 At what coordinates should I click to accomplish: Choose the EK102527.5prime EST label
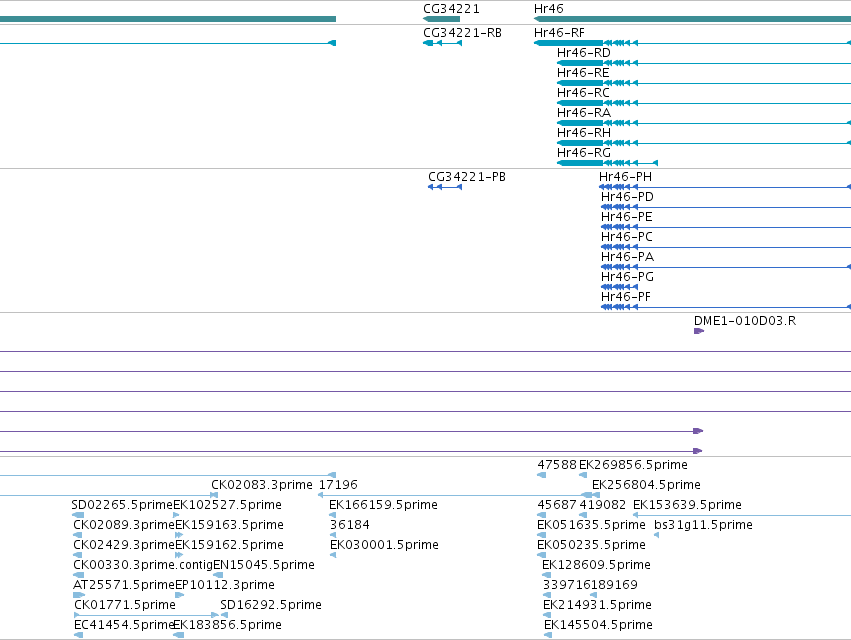coord(227,504)
